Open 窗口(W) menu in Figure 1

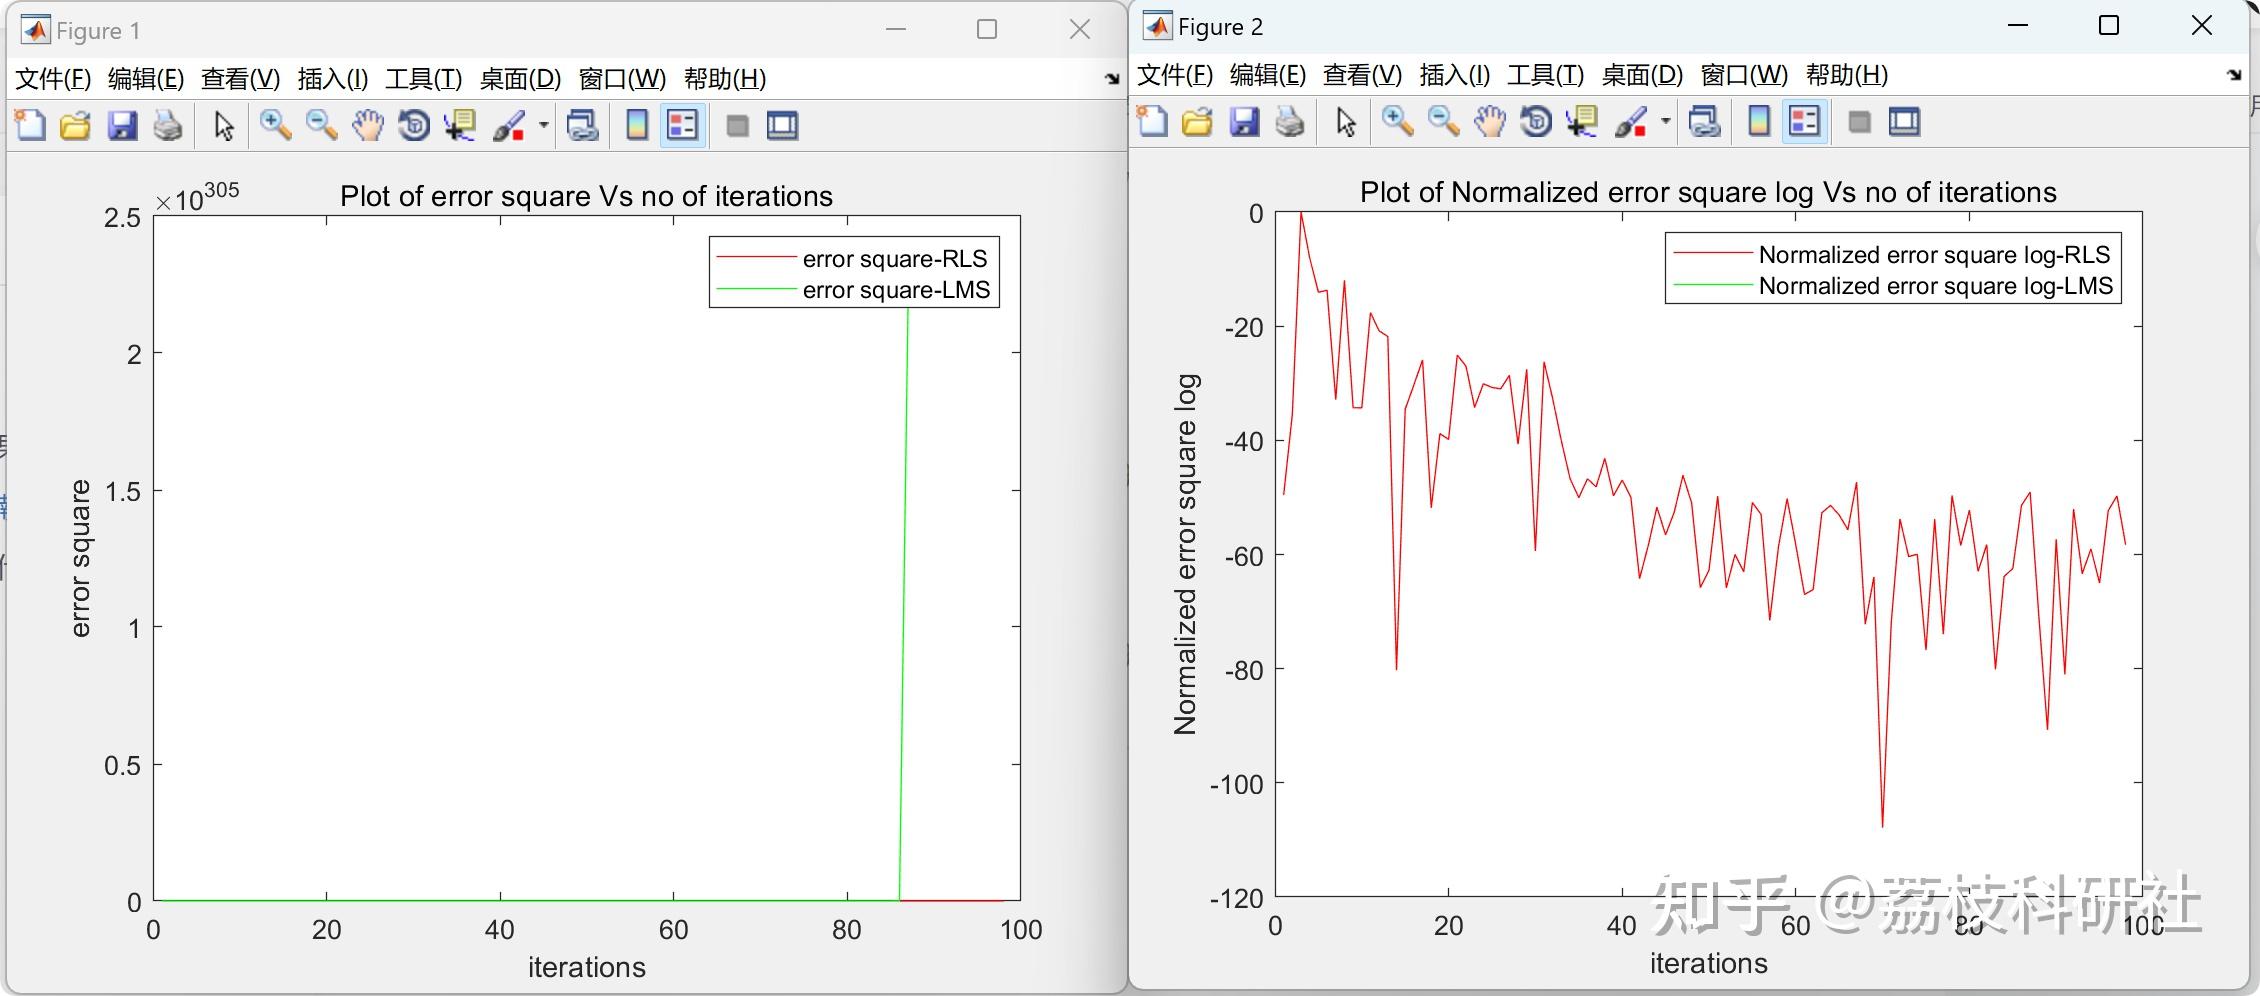point(622,79)
